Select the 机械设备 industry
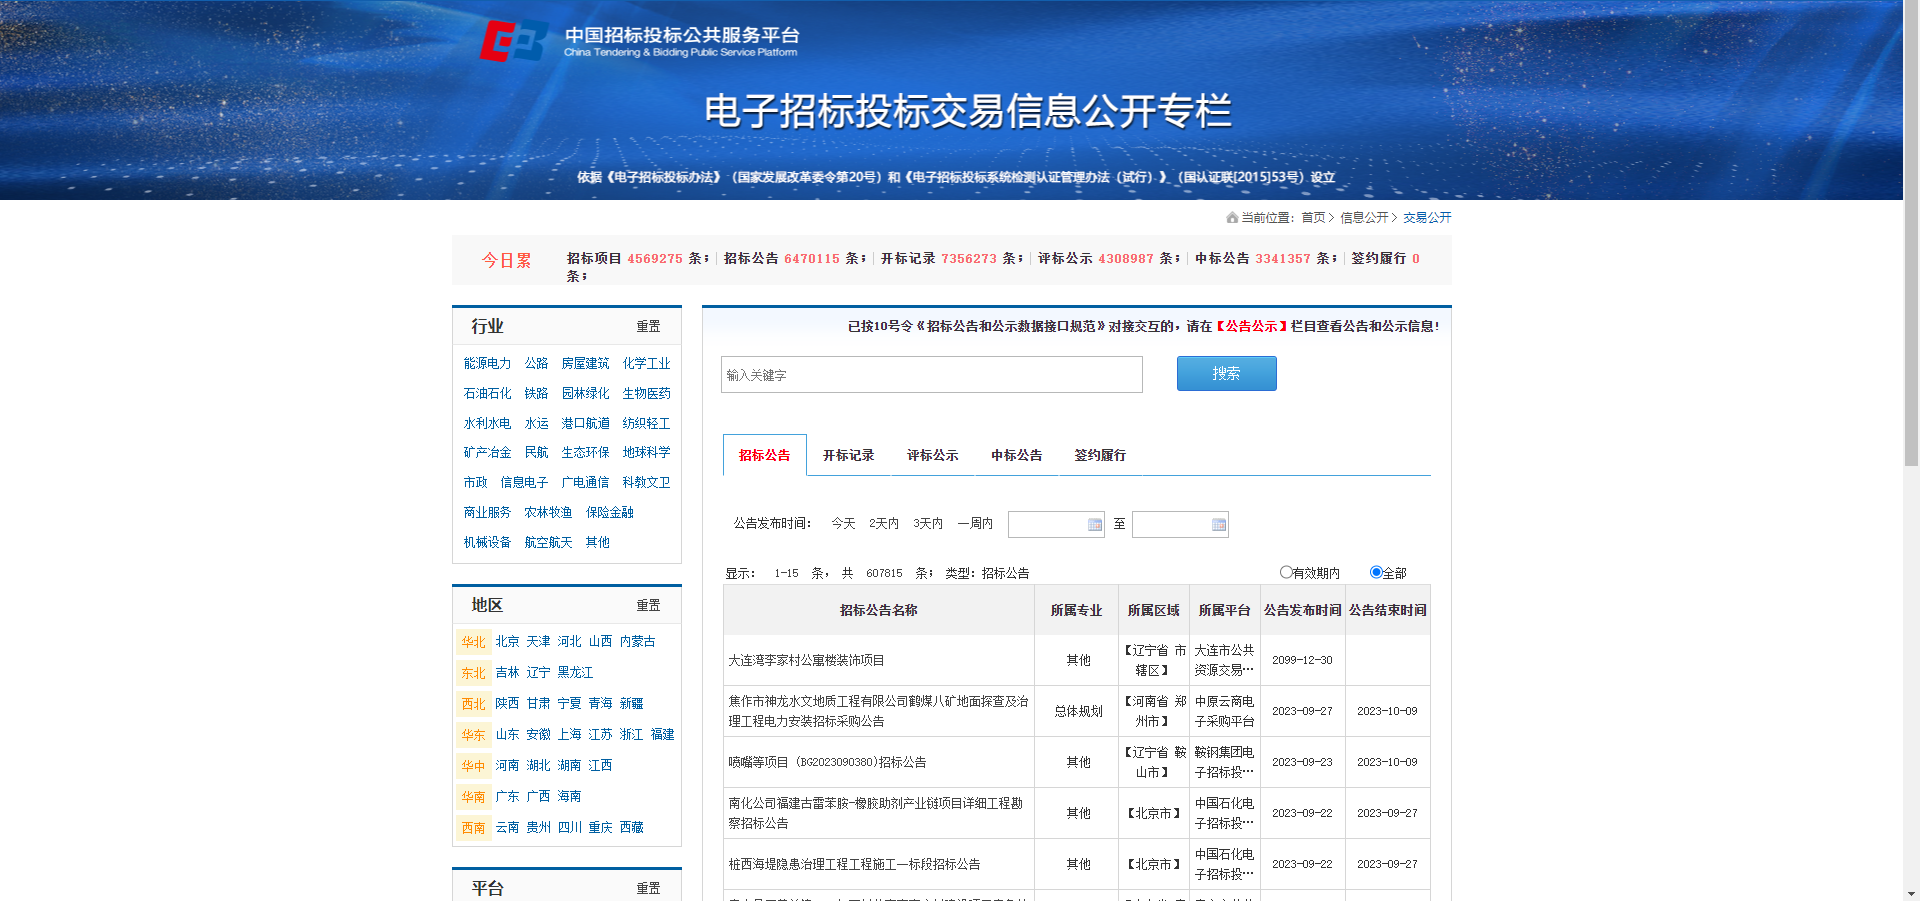1920x901 pixels. coord(487,542)
